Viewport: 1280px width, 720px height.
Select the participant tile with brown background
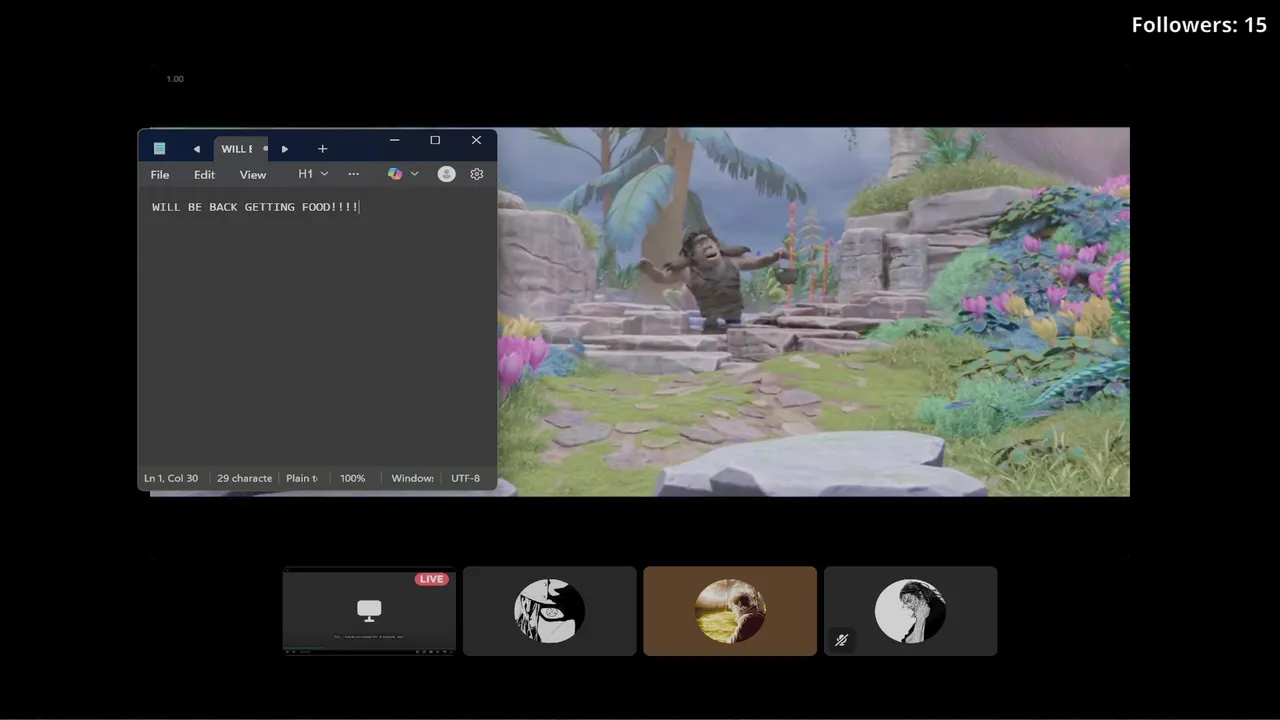(730, 611)
